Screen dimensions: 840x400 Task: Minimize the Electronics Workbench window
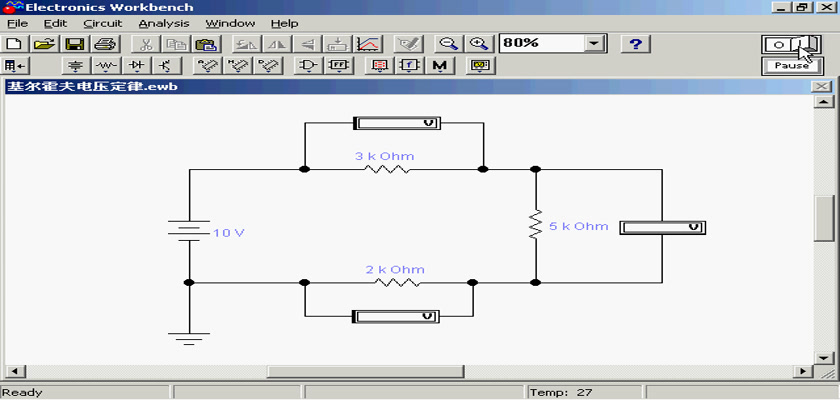pos(783,7)
